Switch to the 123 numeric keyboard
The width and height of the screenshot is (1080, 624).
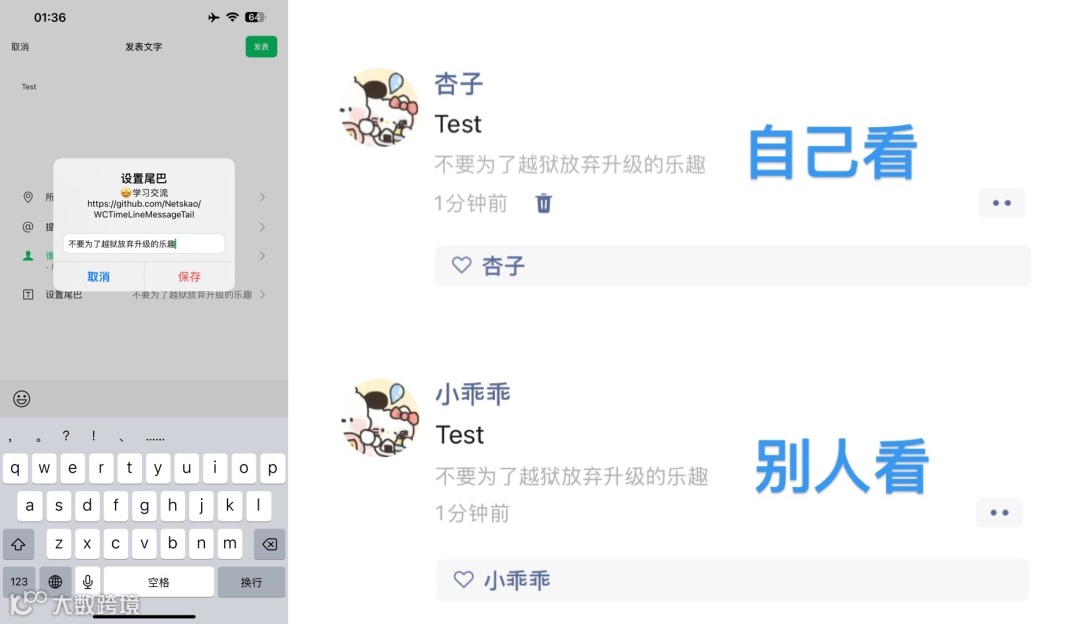coord(19,582)
